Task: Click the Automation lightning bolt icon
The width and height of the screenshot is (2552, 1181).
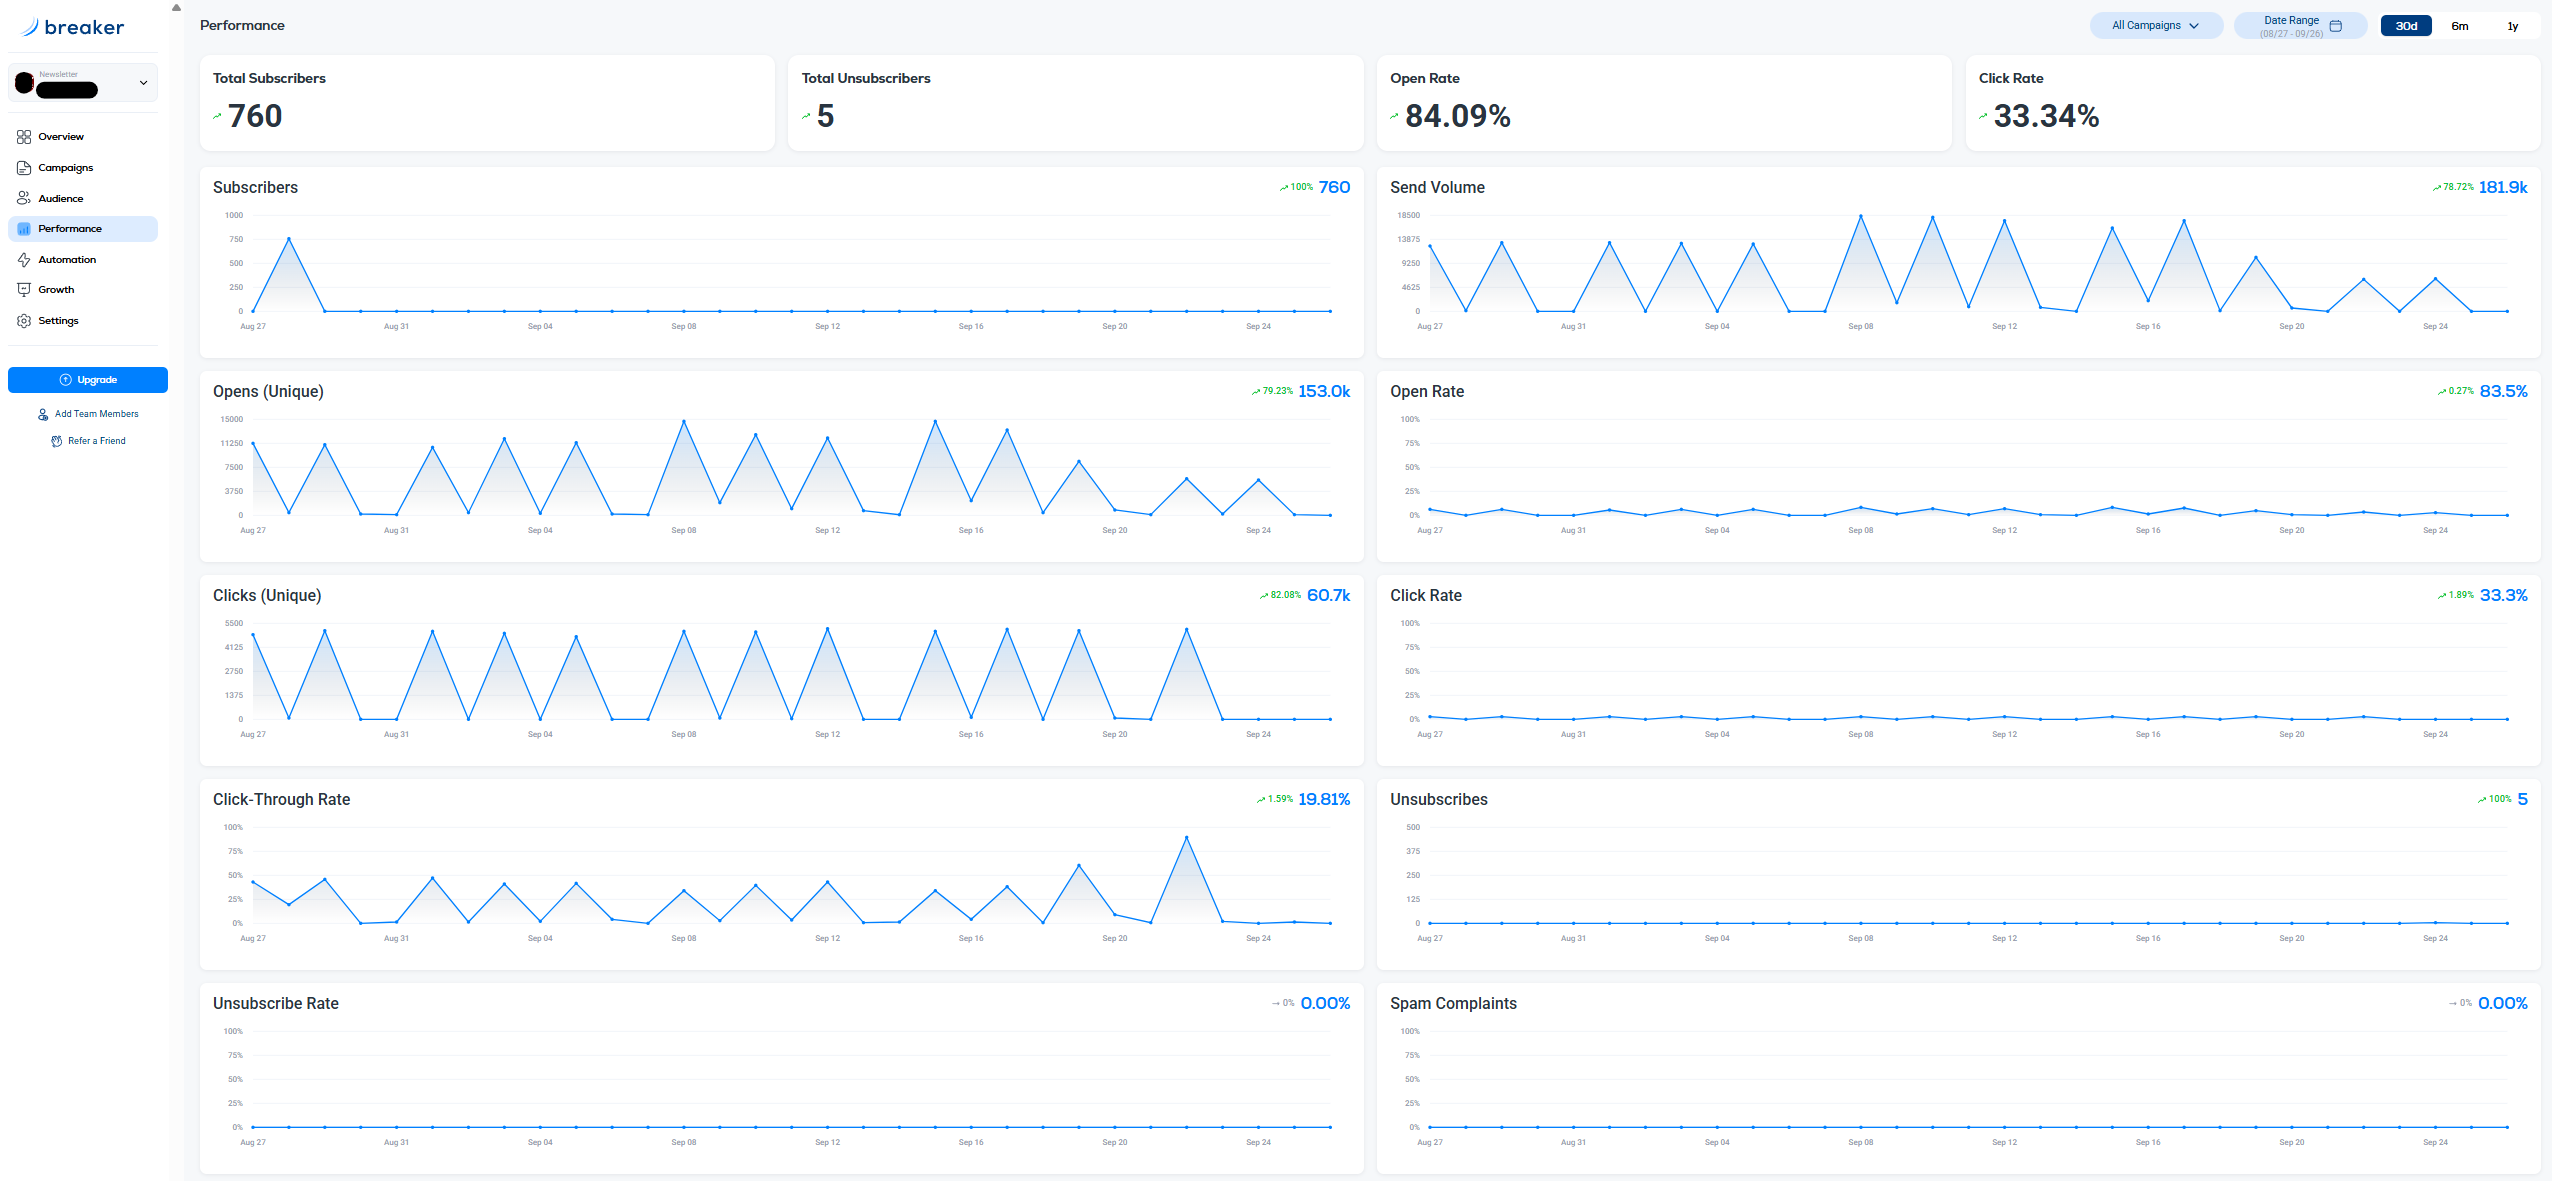Action: (24, 260)
